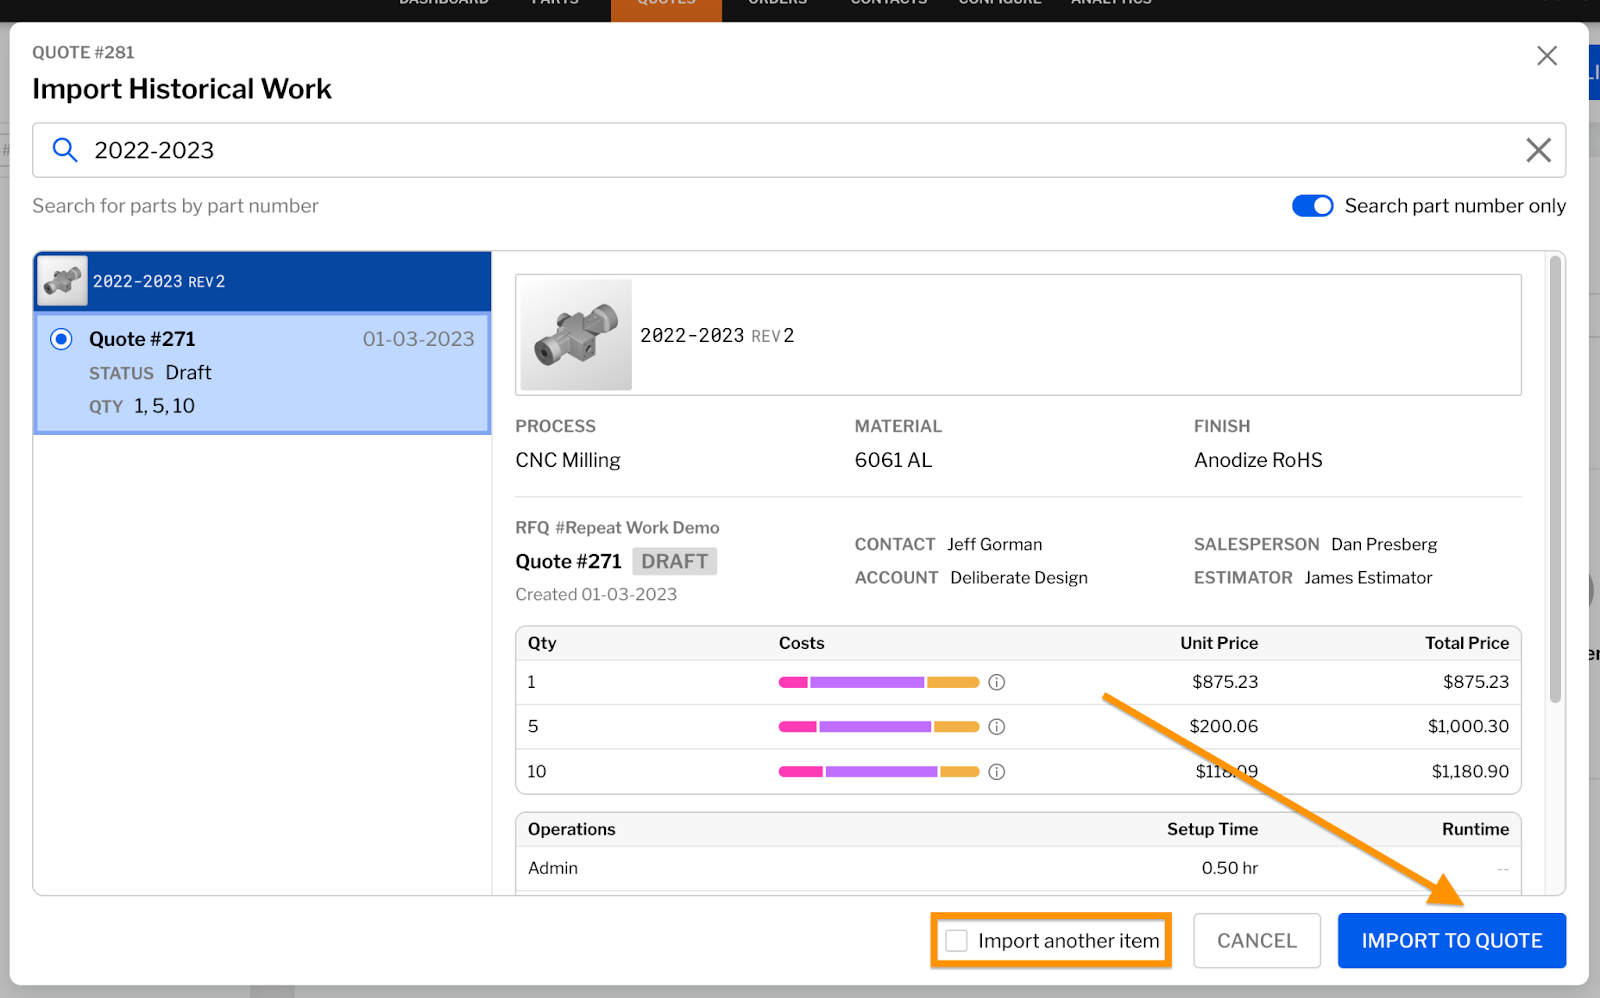Click contact name Jeff Gorman

[995, 544]
